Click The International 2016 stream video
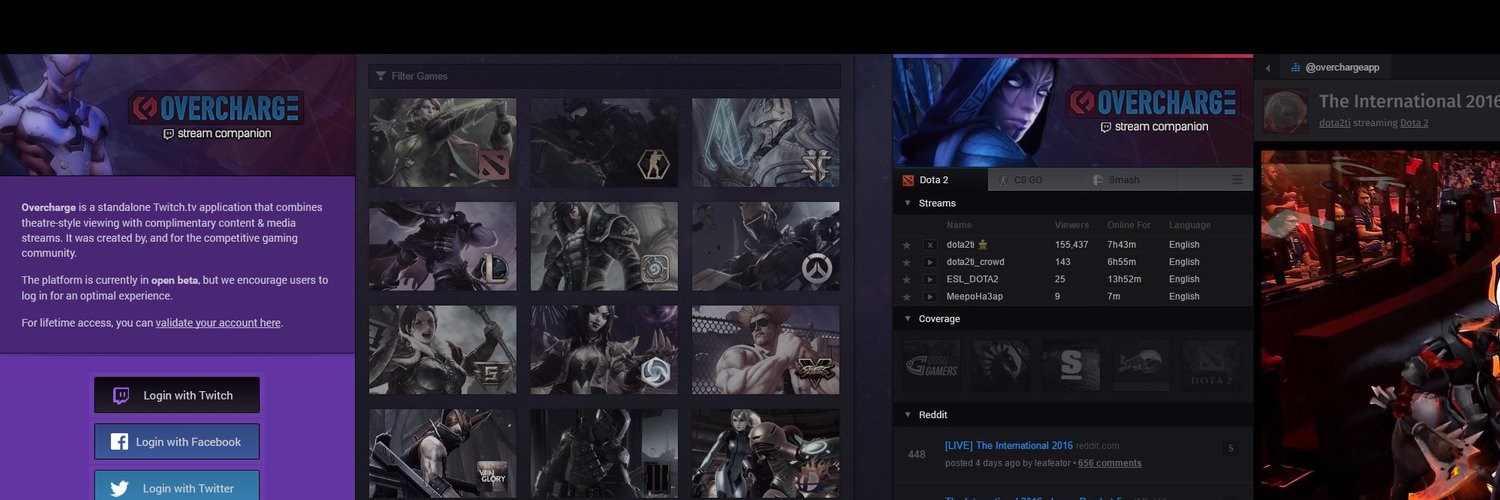 pyautogui.click(x=1380, y=325)
